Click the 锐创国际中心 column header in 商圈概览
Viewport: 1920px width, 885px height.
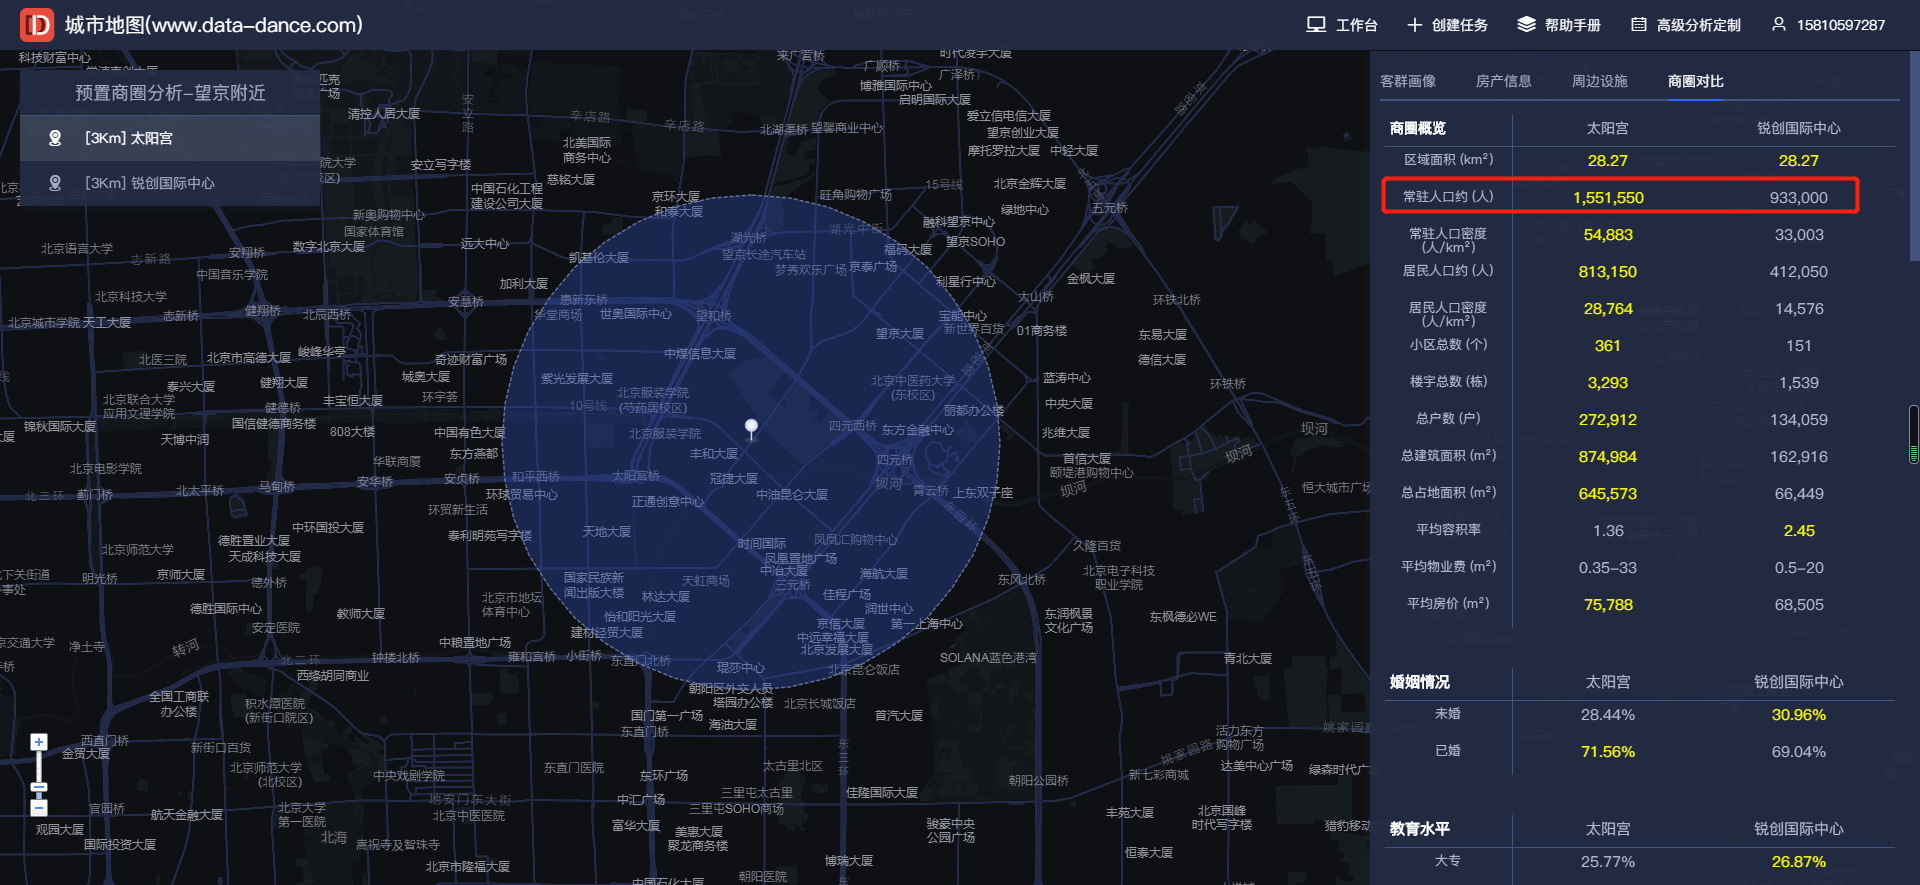(1799, 128)
